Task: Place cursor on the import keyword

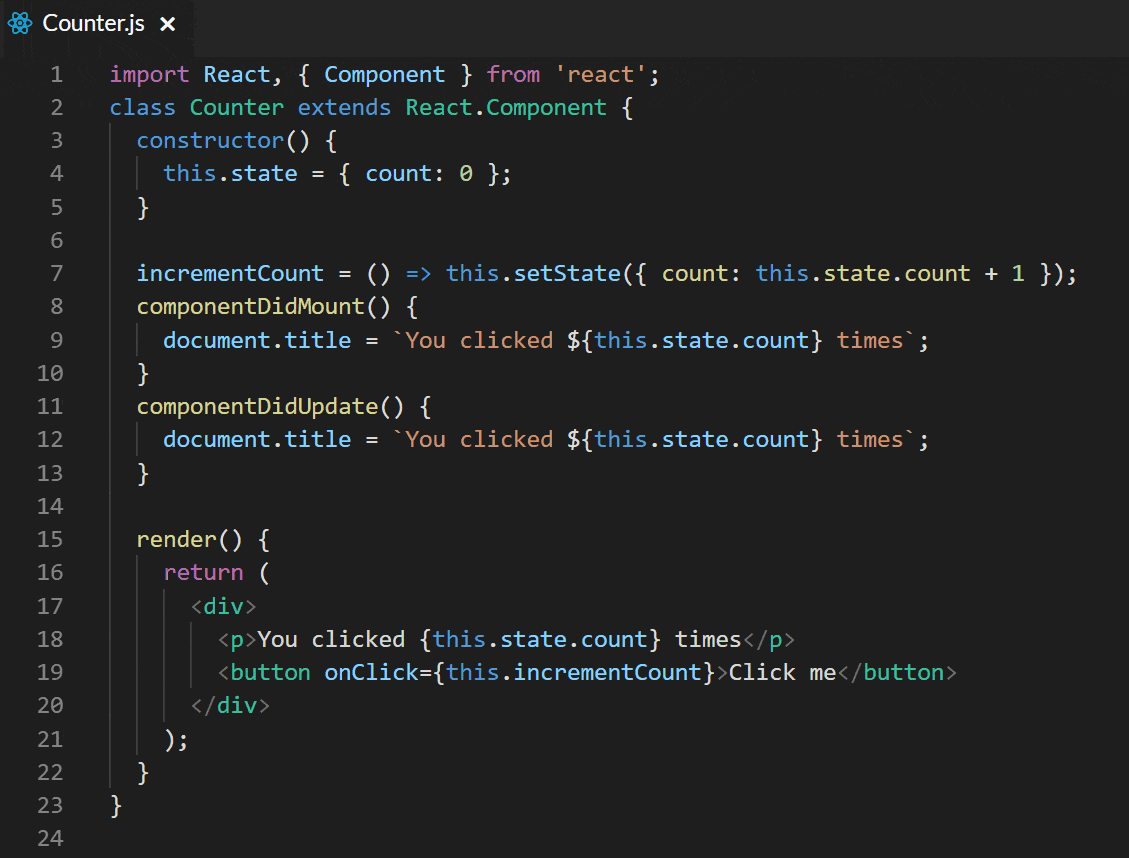Action: click(148, 74)
